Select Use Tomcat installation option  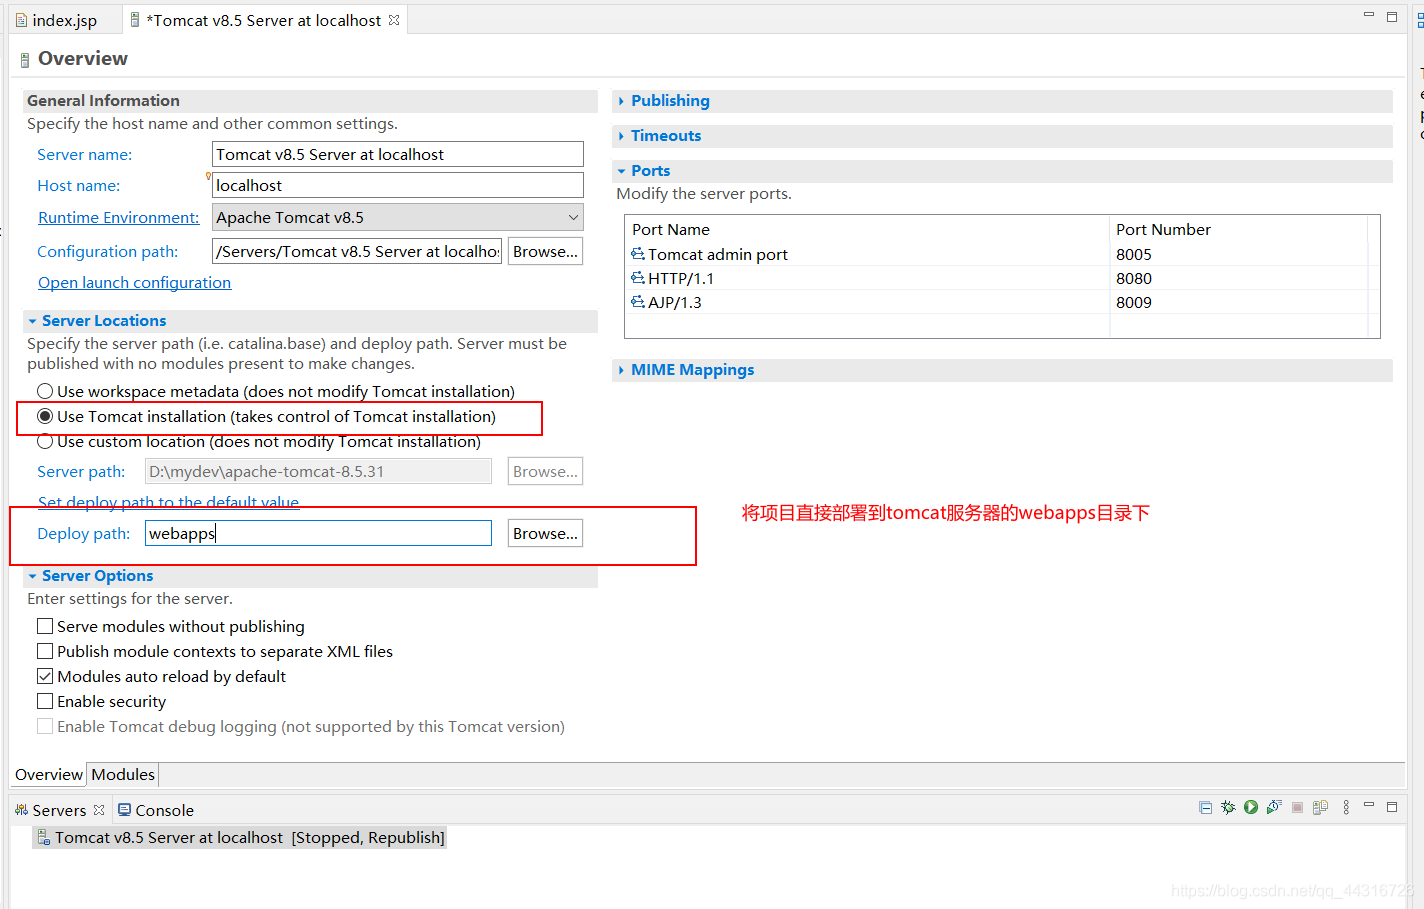point(45,416)
